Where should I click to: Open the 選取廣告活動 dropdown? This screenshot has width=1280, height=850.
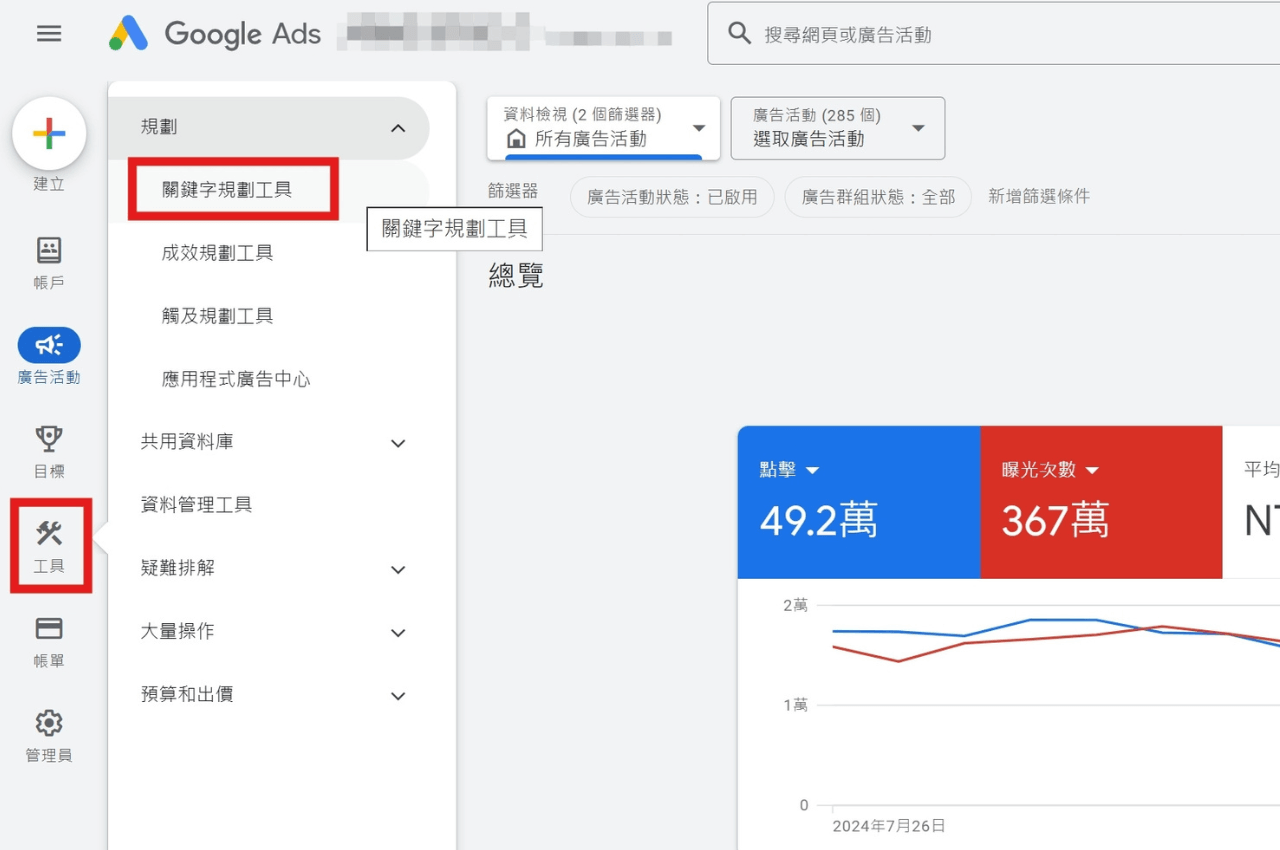click(838, 128)
